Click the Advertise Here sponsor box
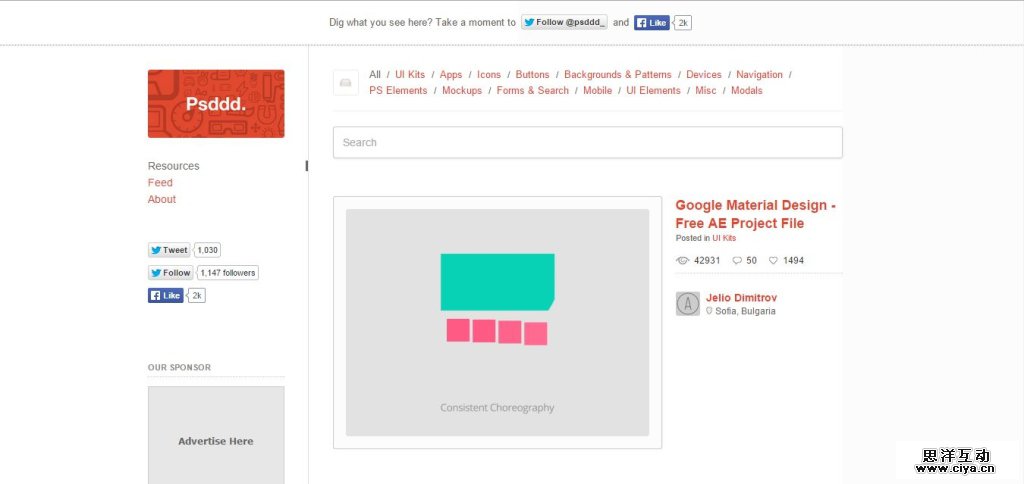This screenshot has width=1024, height=484. click(216, 435)
